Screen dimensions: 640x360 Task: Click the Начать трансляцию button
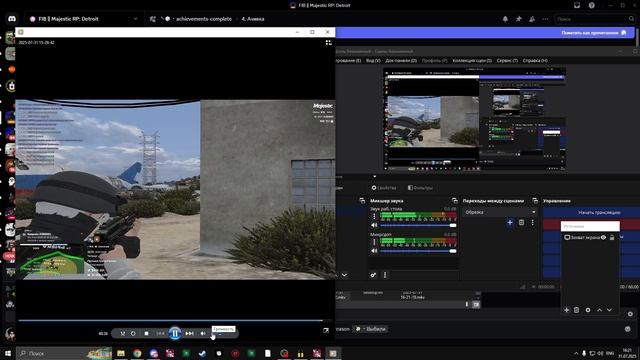(x=591, y=213)
